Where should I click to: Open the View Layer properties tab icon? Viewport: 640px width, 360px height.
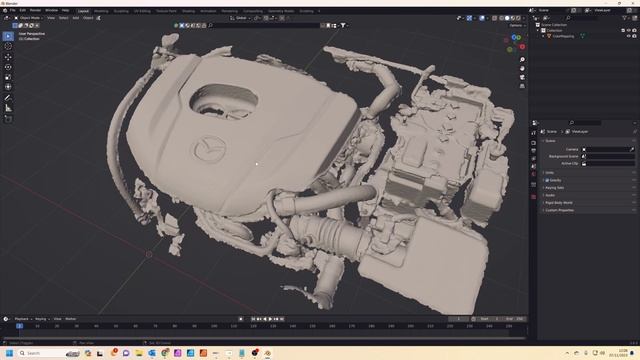click(533, 159)
